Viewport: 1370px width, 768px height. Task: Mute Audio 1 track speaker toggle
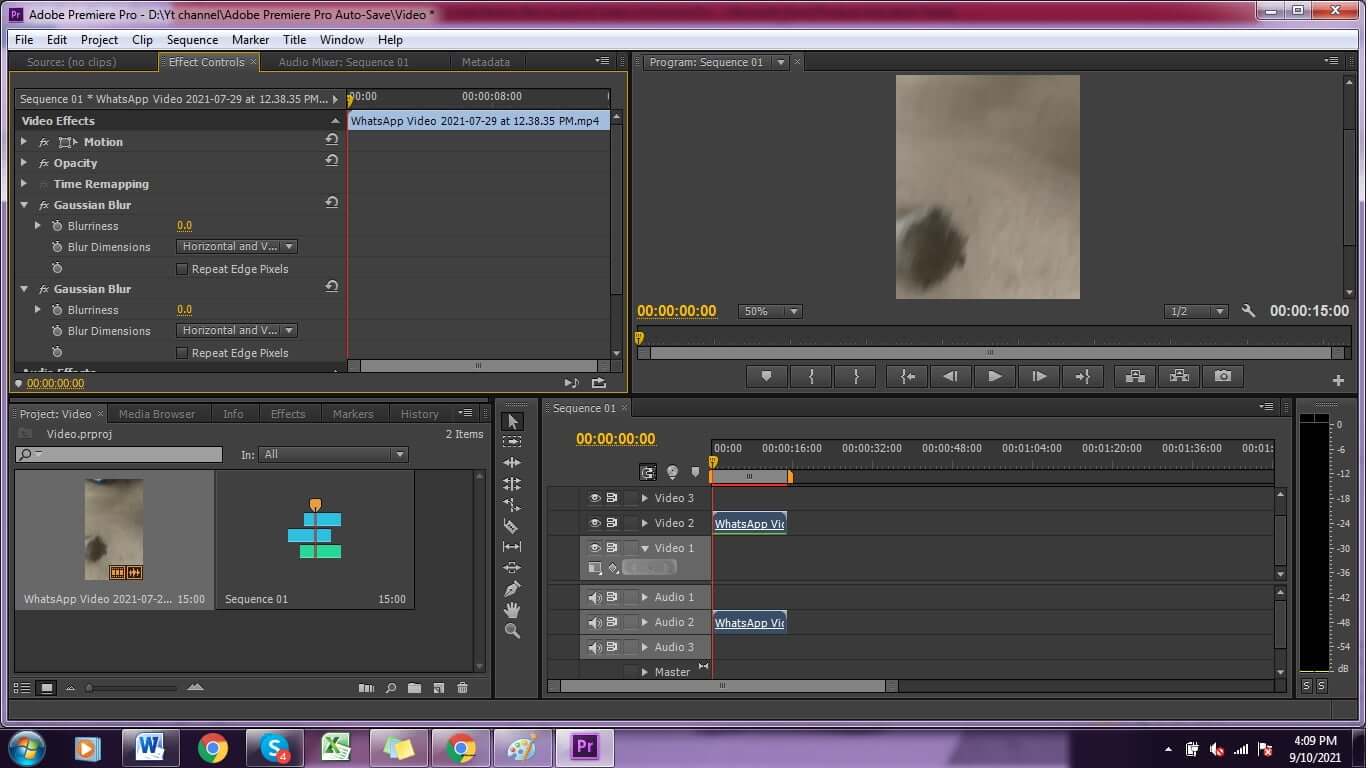point(594,597)
